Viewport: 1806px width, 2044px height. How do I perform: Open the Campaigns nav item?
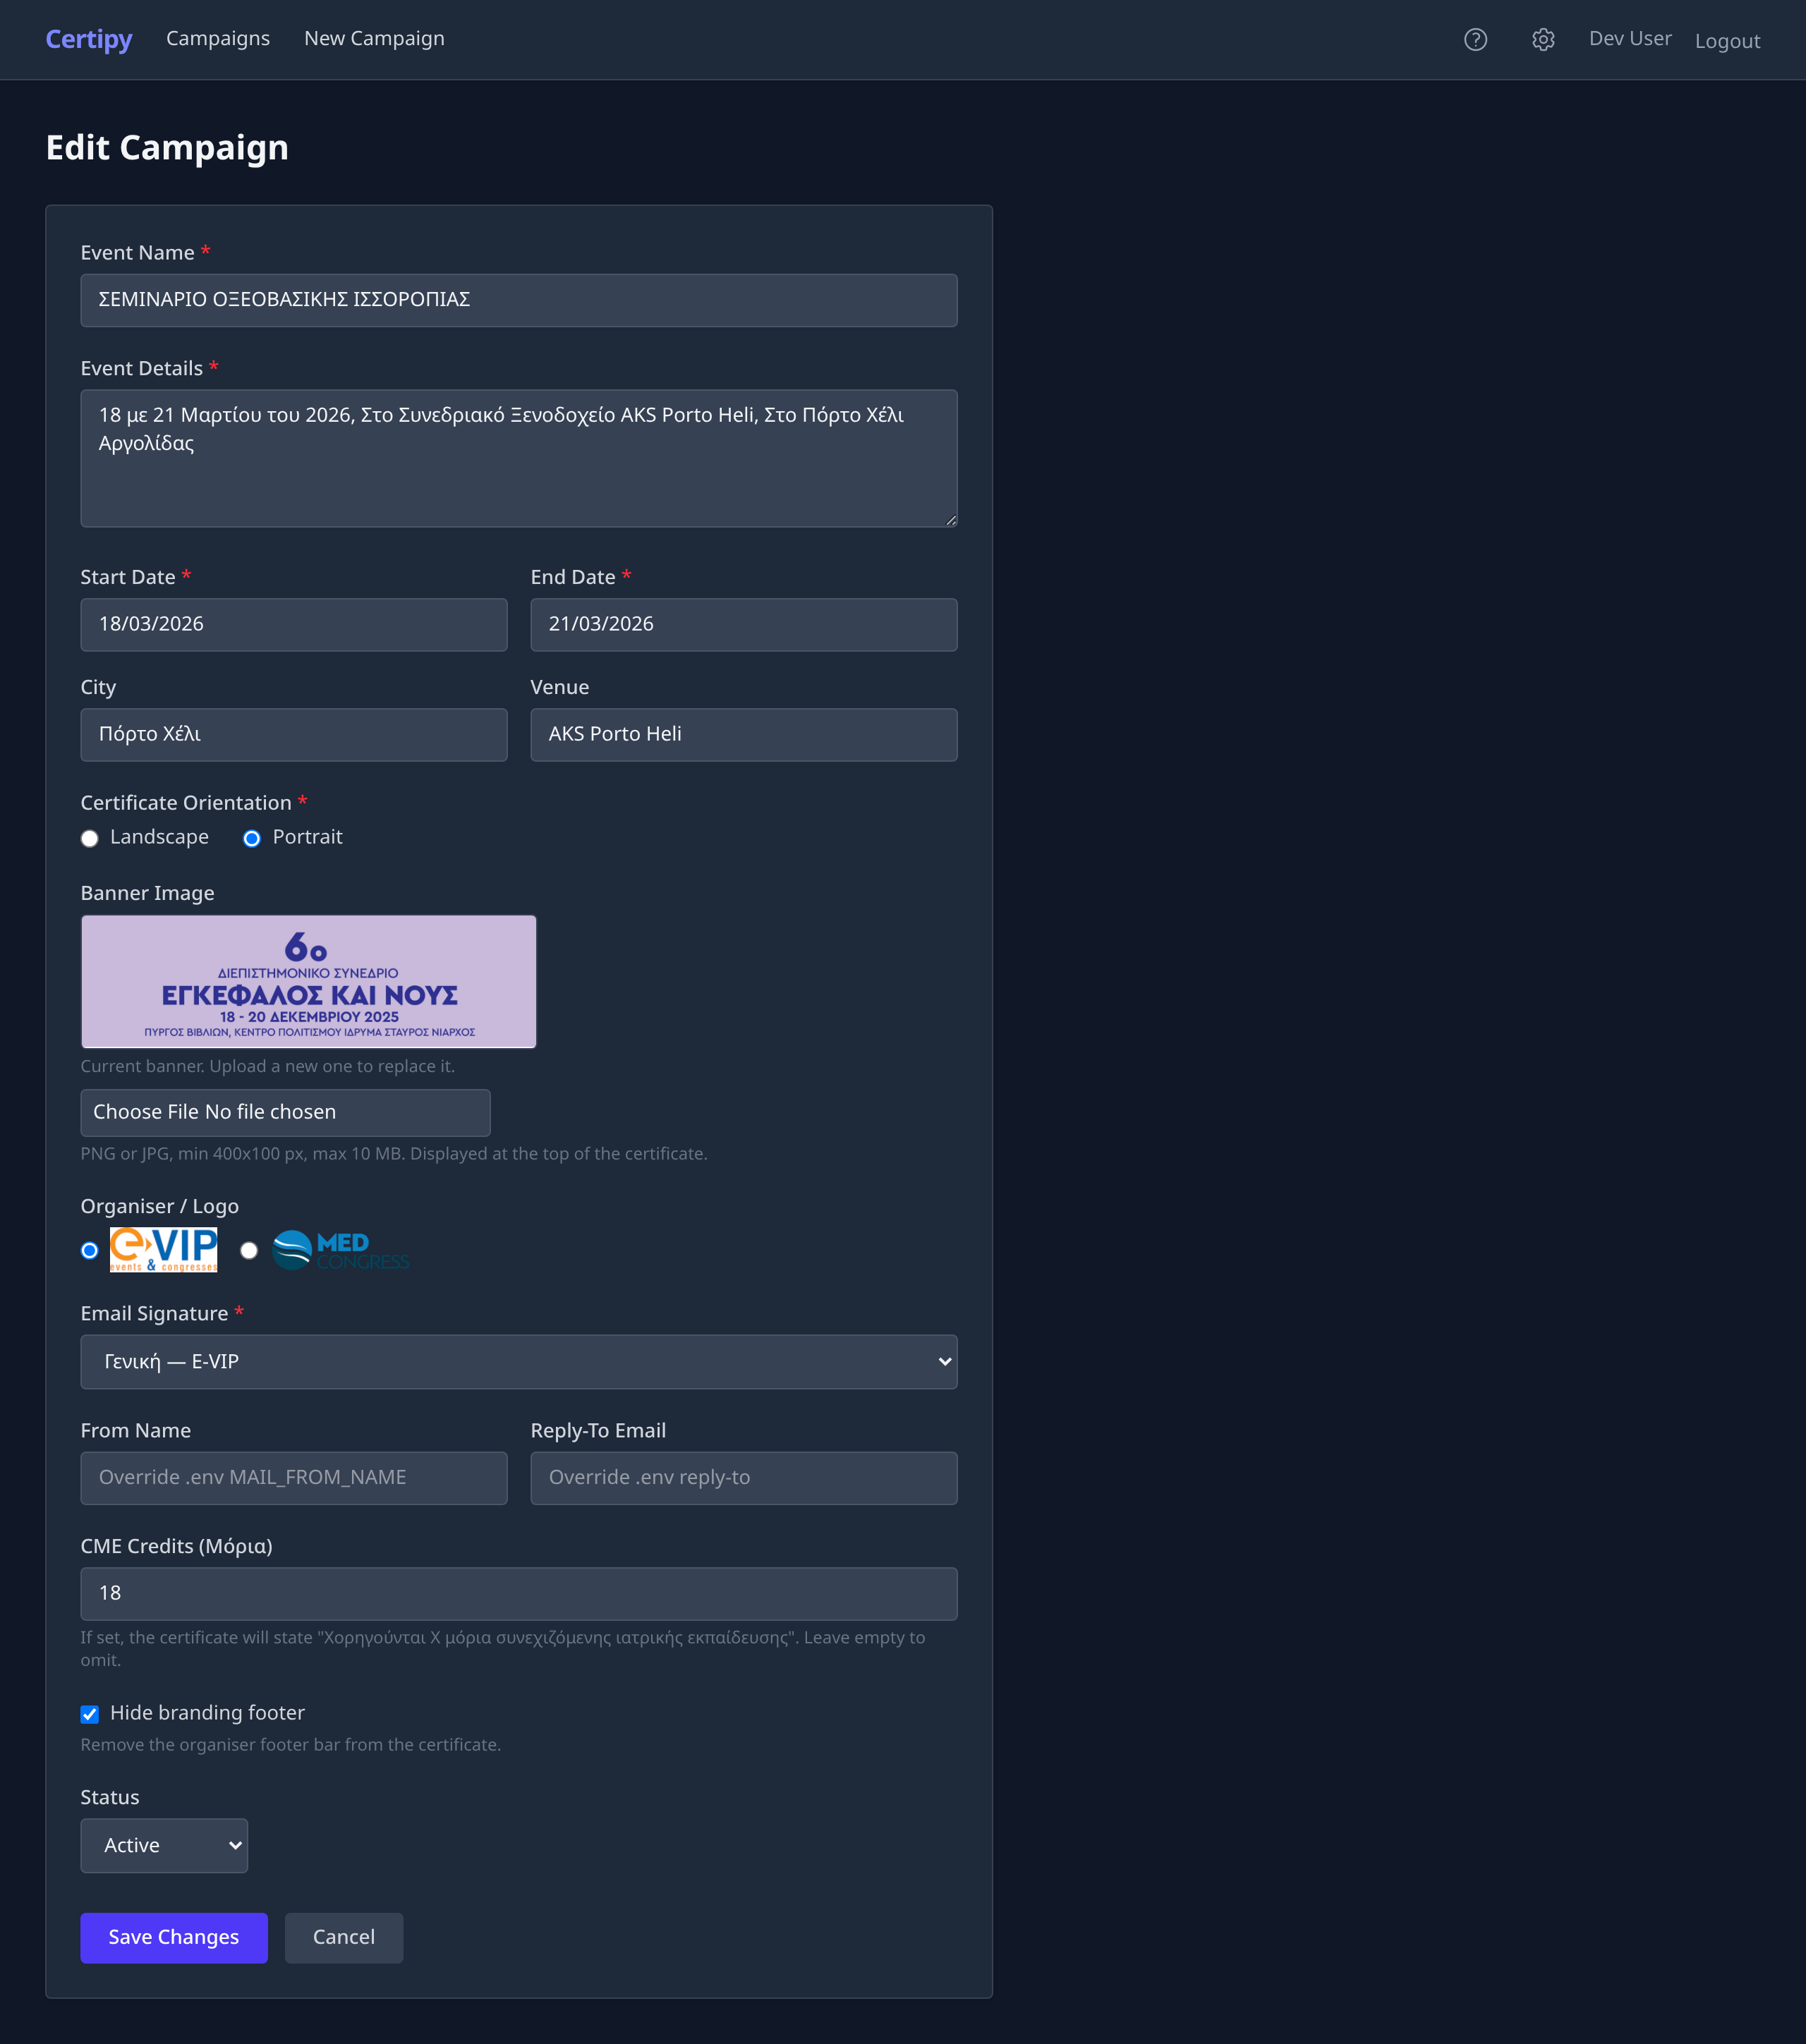(218, 39)
